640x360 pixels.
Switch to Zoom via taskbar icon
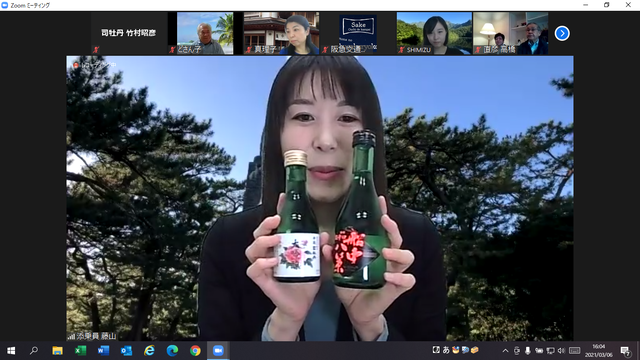218,351
